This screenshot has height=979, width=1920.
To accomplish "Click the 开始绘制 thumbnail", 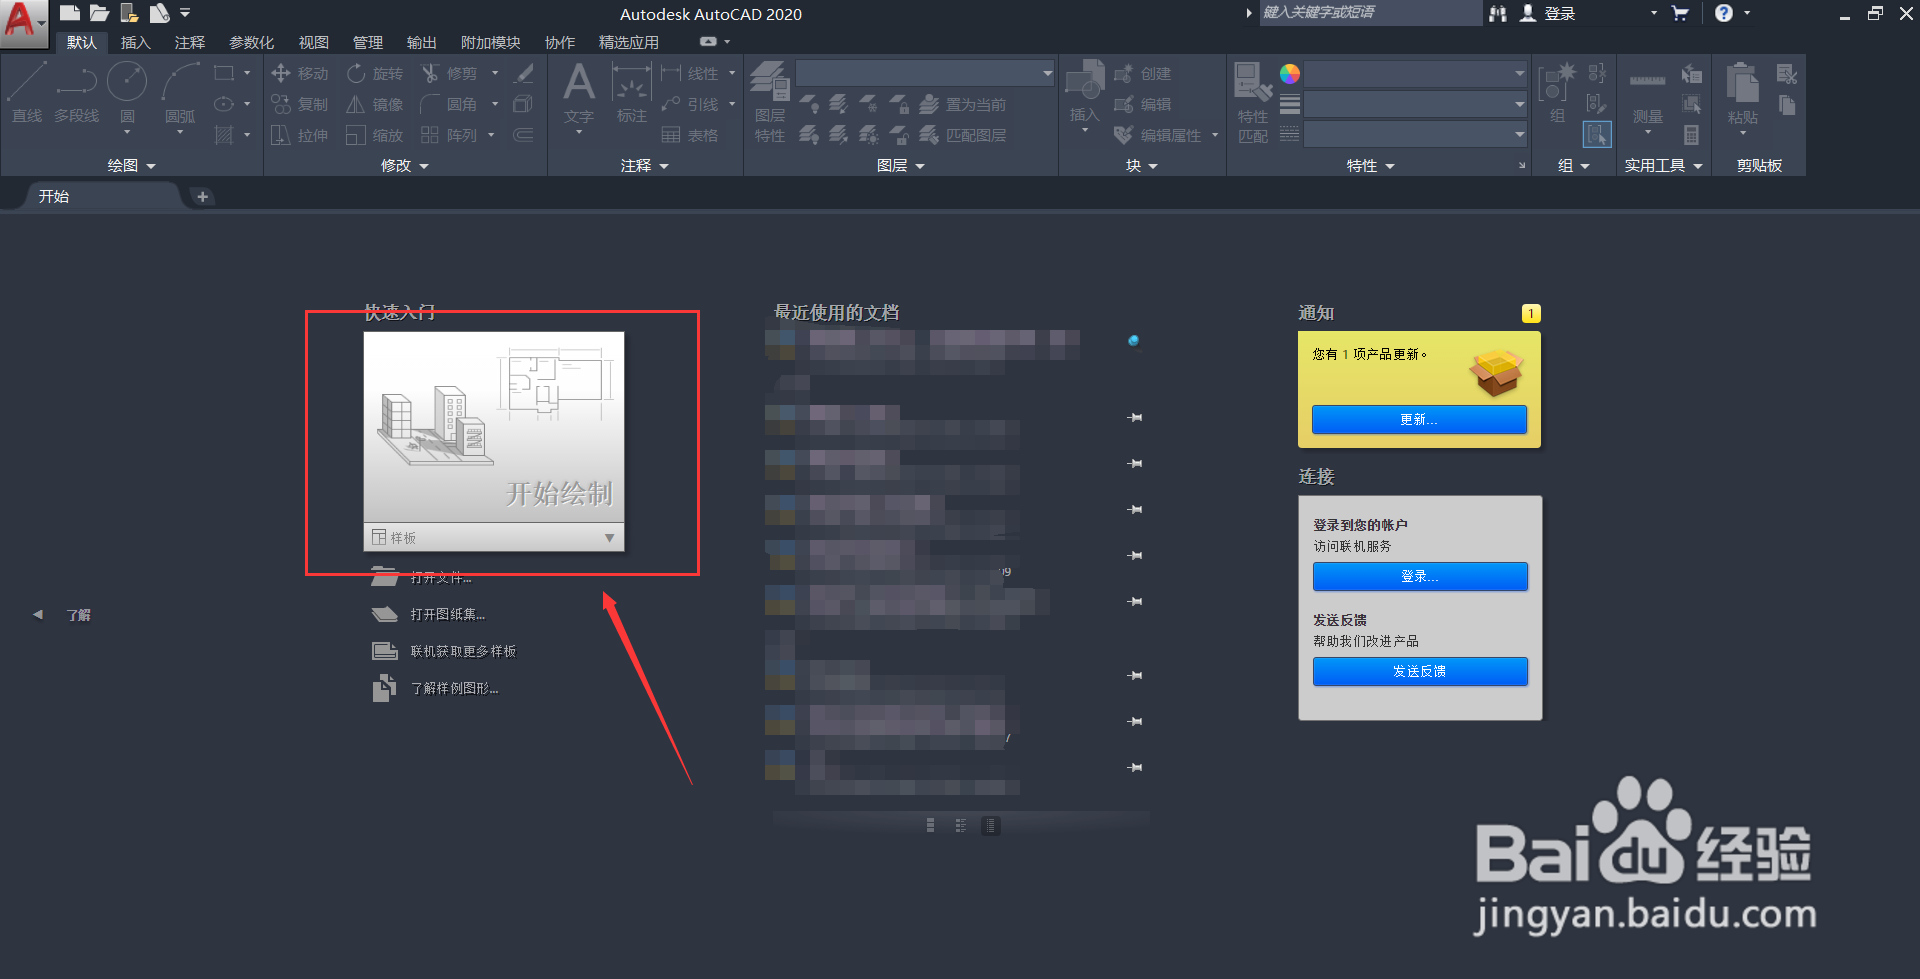I will pyautogui.click(x=494, y=427).
